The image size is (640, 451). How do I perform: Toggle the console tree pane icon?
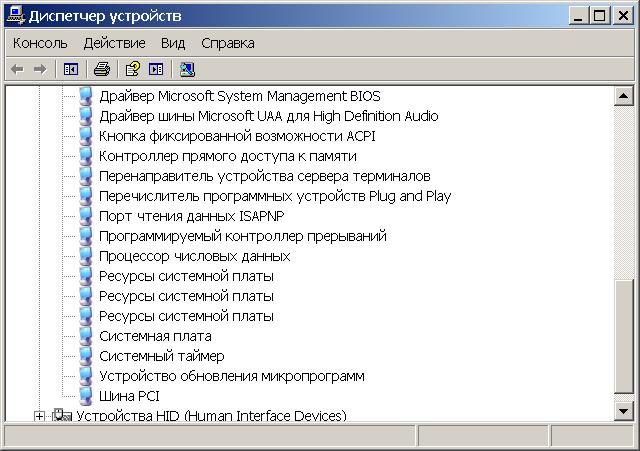71,69
